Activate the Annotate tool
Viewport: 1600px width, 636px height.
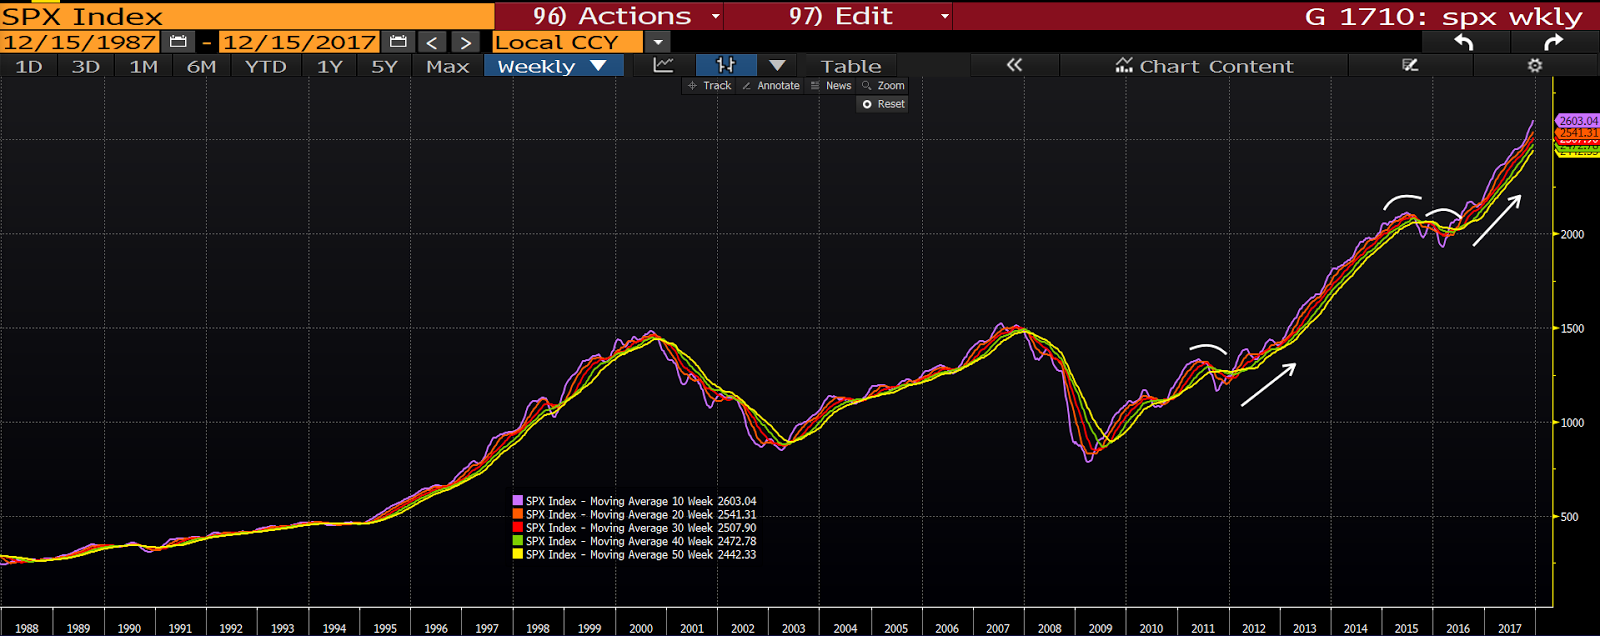click(x=771, y=86)
